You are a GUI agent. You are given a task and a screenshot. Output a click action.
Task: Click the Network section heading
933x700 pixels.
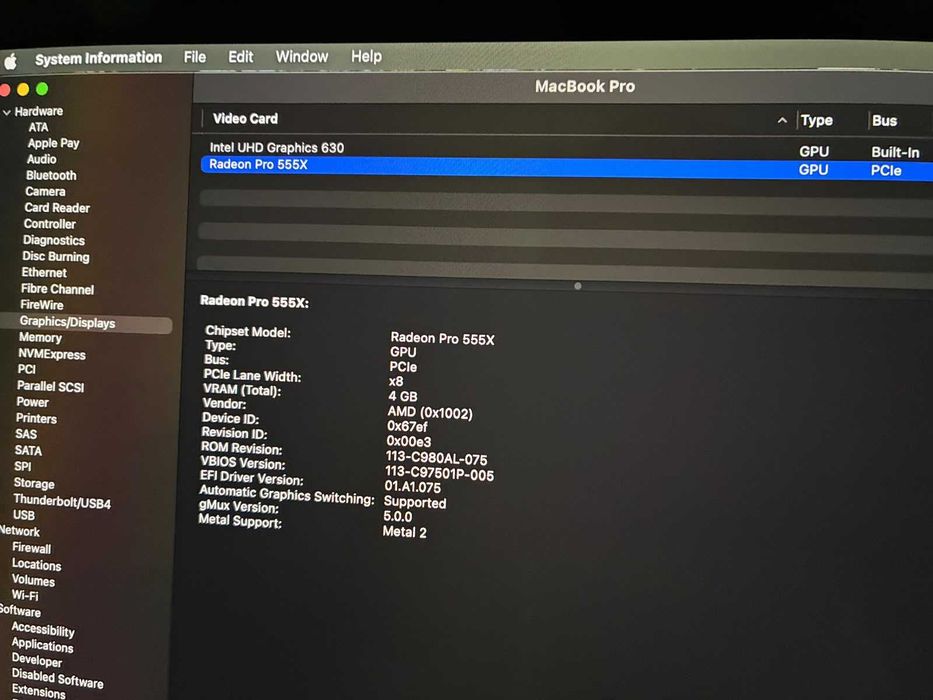tap(20, 531)
